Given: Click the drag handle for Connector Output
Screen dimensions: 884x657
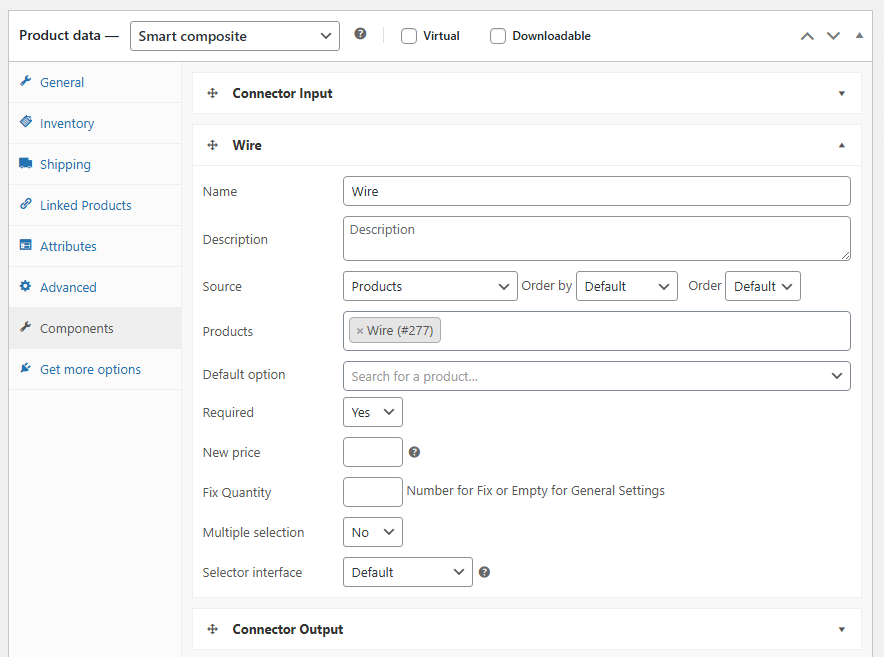Looking at the screenshot, I should [212, 629].
